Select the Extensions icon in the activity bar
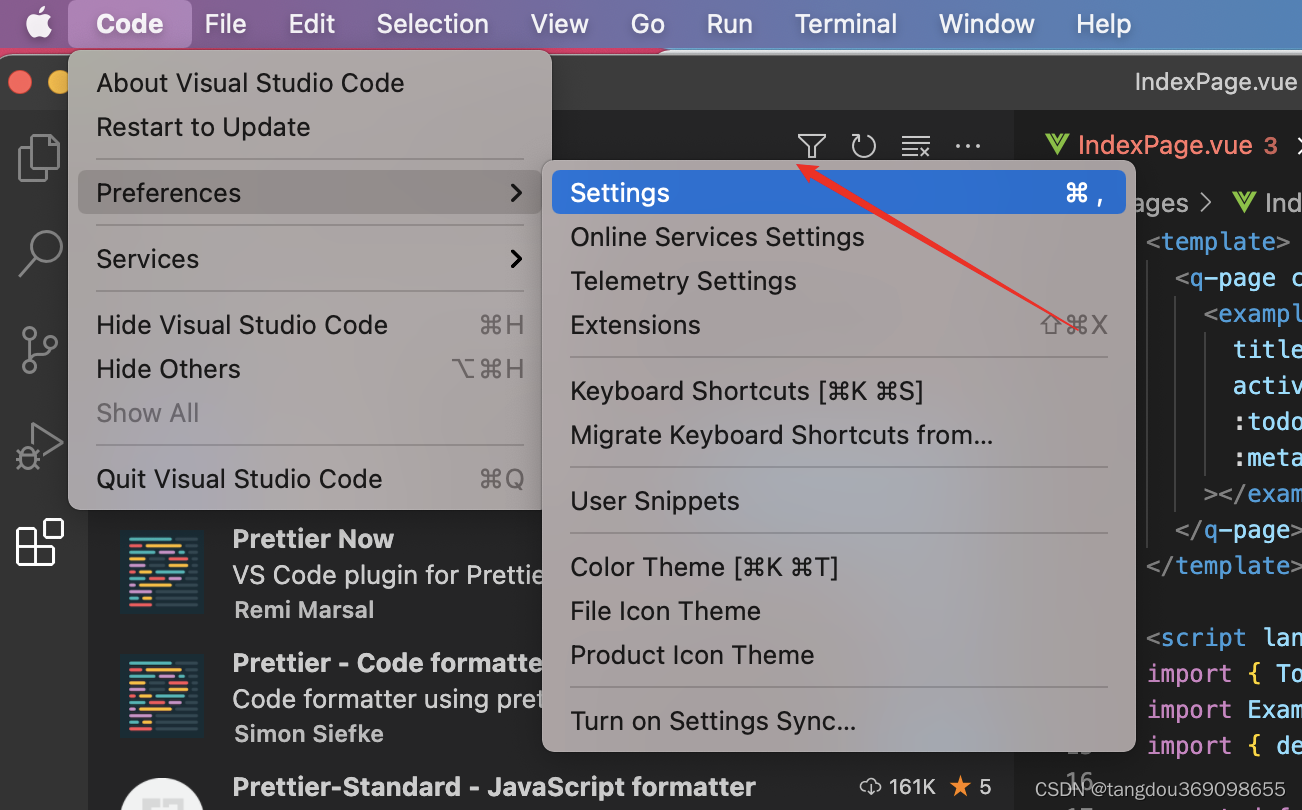Screen dimensions: 1302x810 click(x=38, y=542)
